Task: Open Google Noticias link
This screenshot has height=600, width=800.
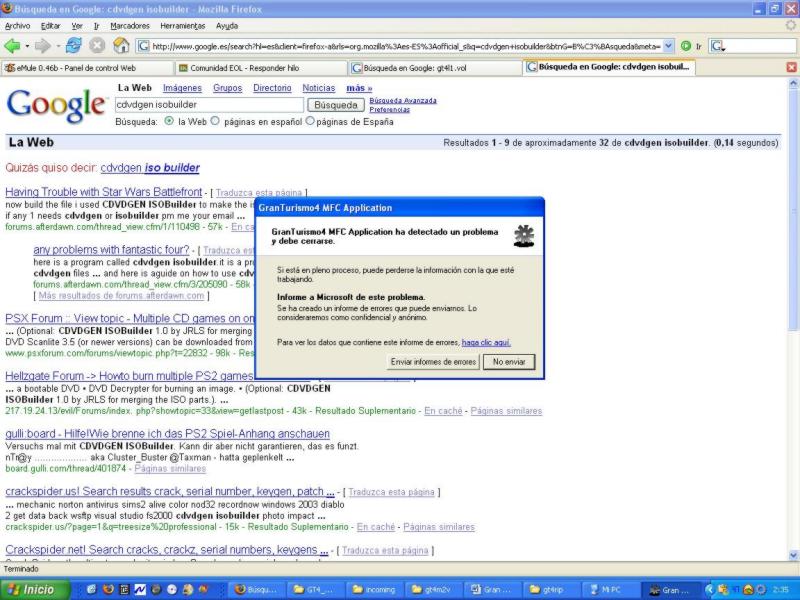Action: coord(319,88)
